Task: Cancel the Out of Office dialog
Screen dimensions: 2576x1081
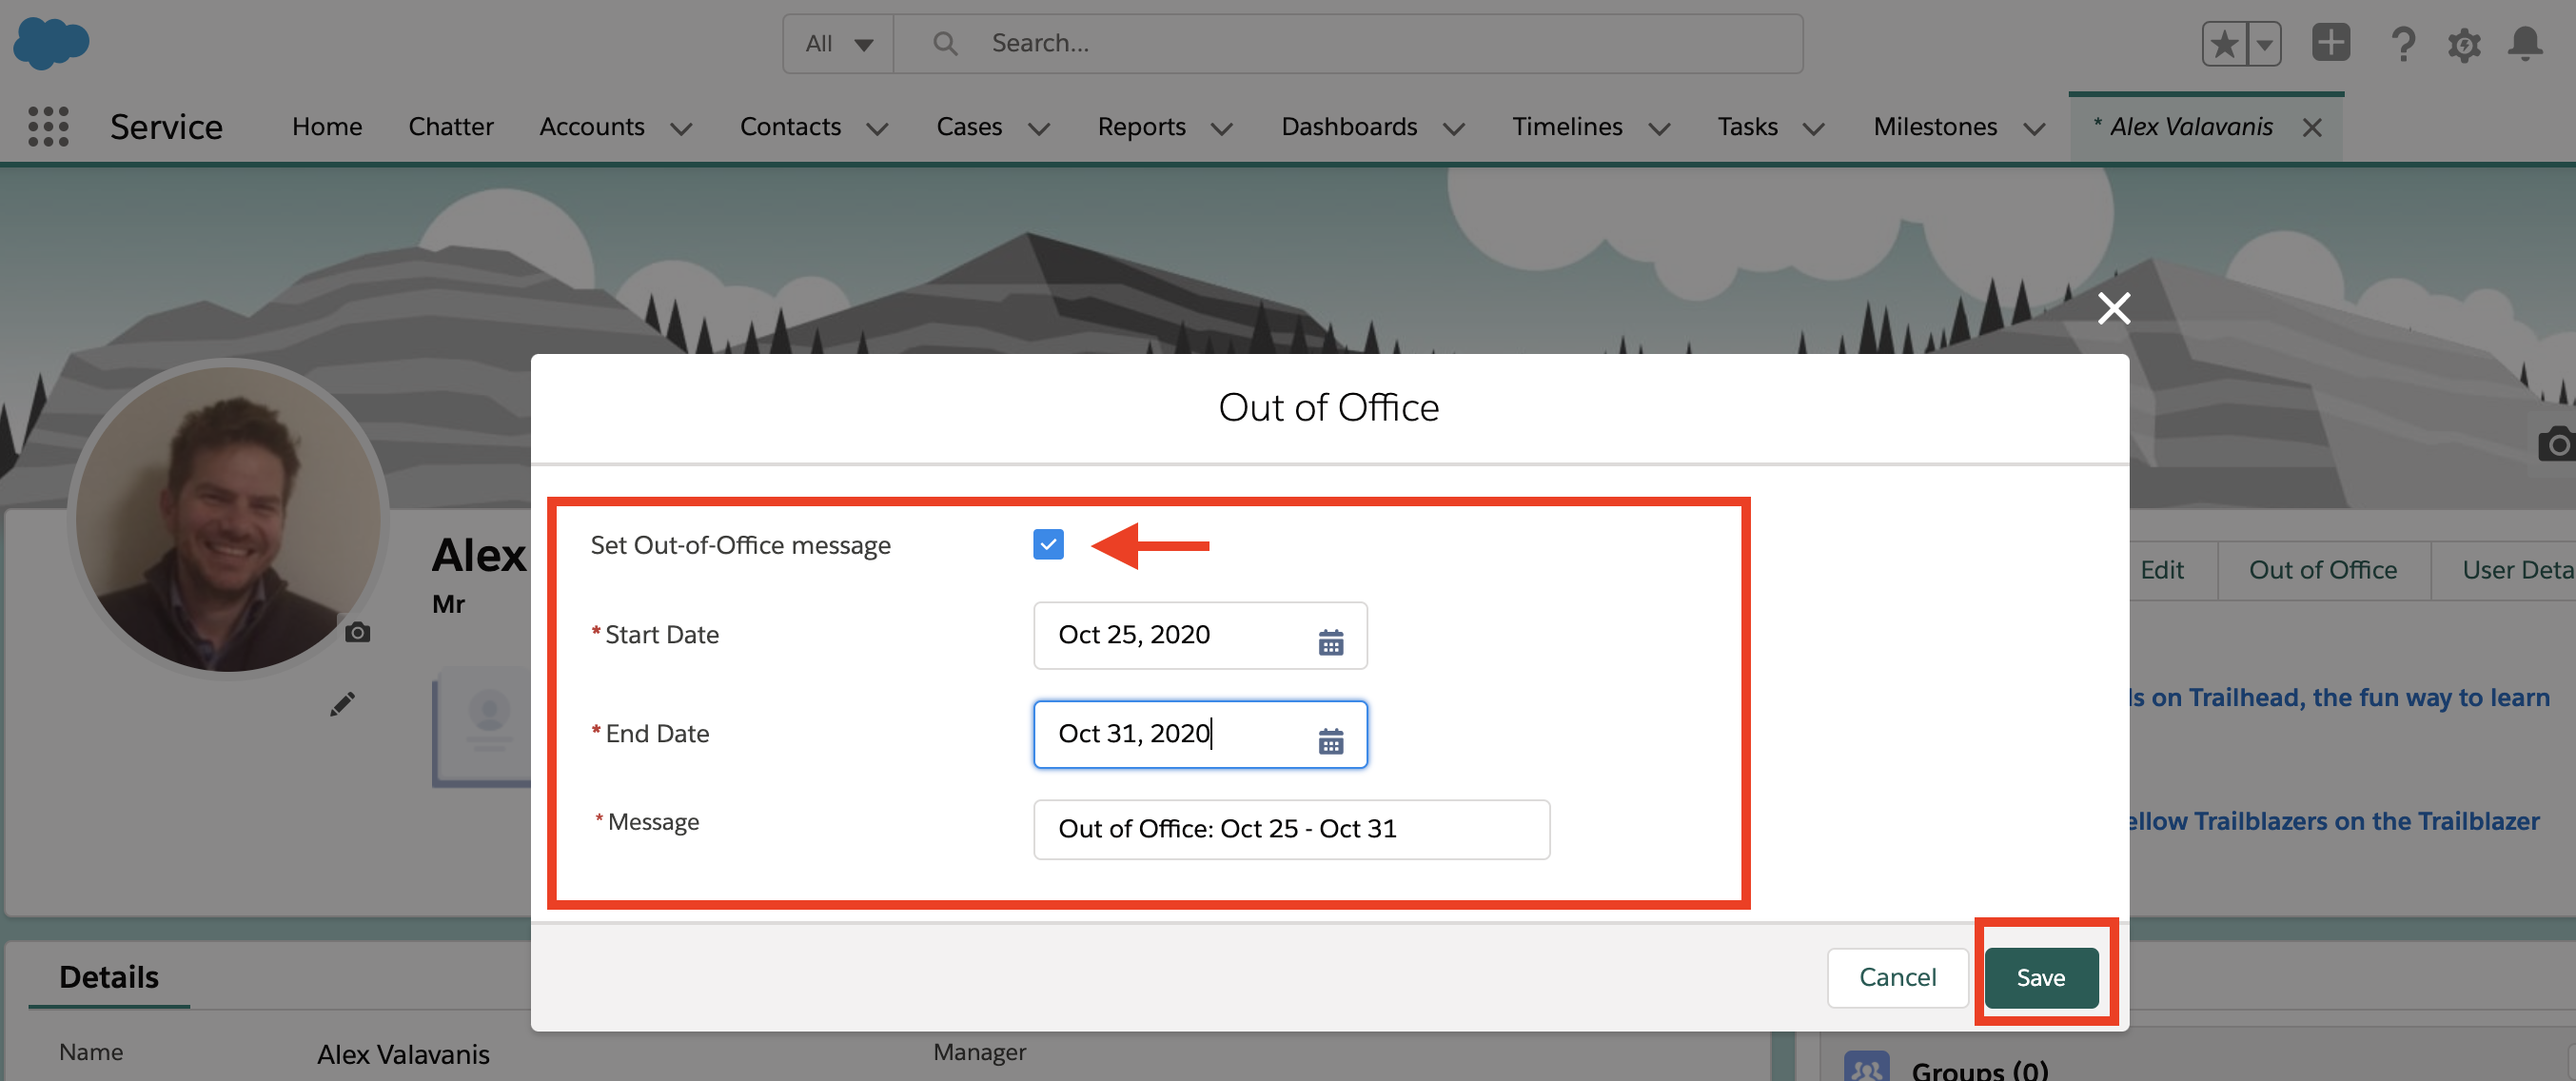Action: pos(1897,977)
